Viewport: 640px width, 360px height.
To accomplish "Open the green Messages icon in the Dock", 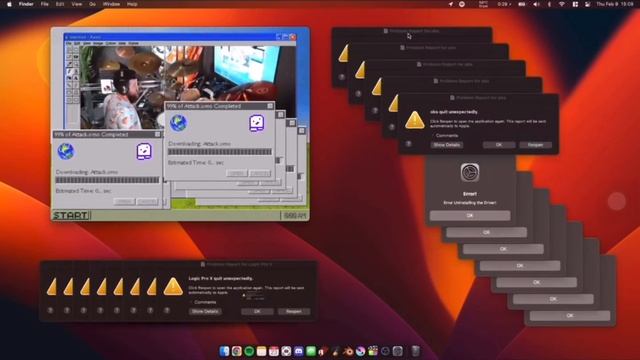I will point(311,351).
